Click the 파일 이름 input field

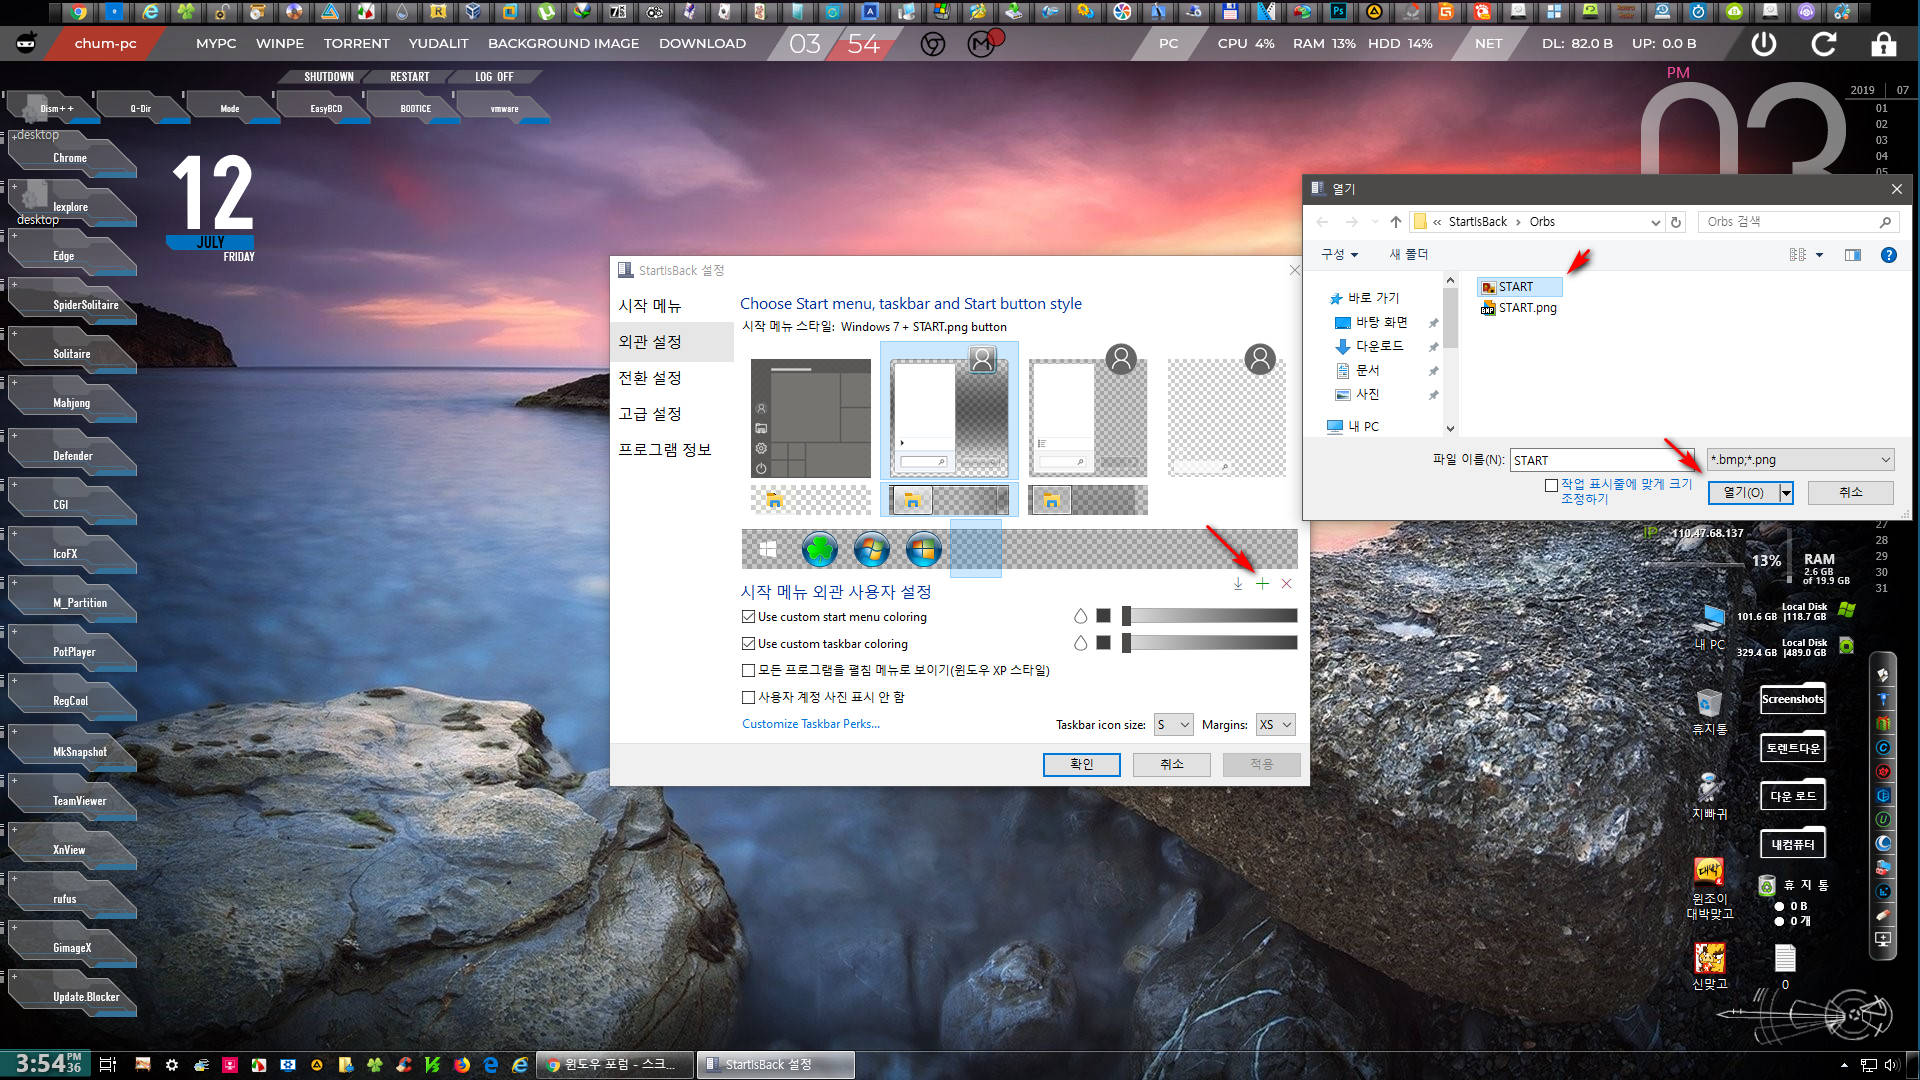1604,460
